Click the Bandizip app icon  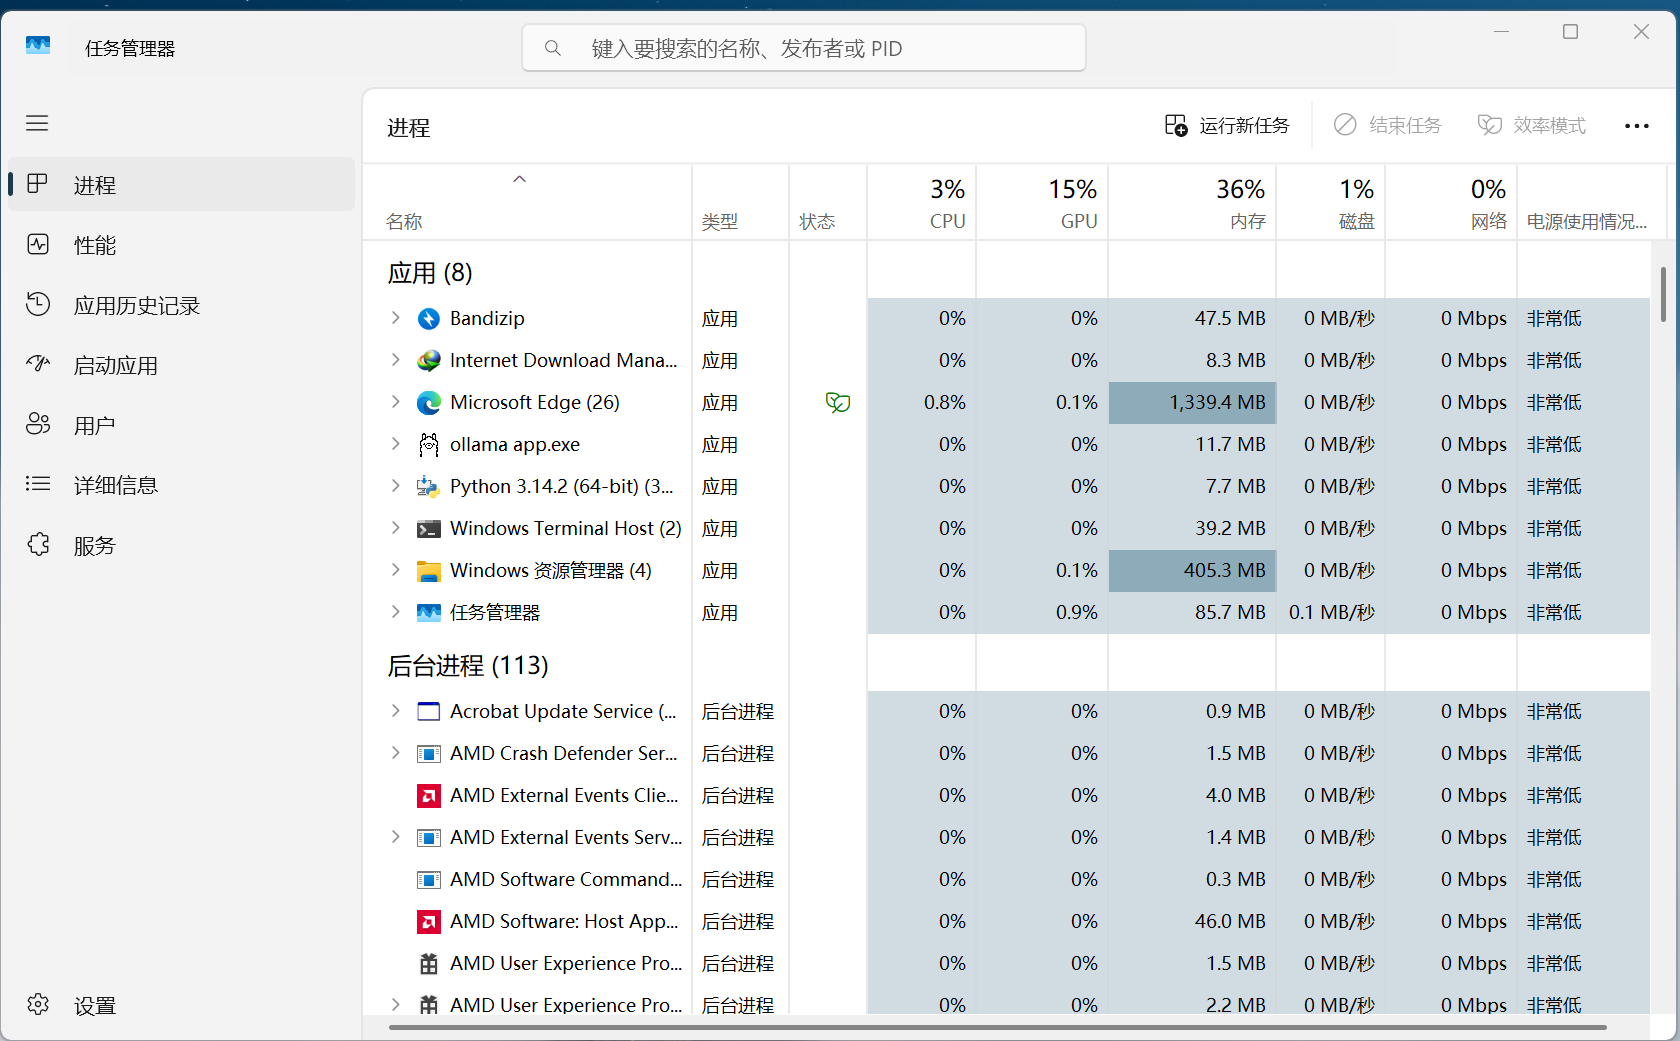click(429, 319)
